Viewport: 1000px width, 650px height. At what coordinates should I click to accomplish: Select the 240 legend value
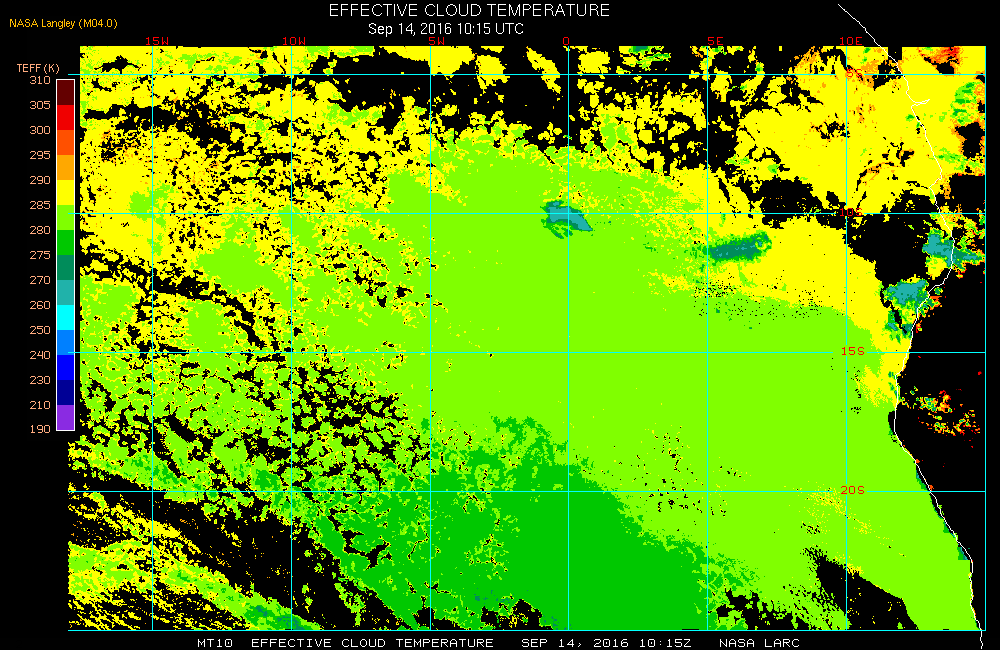pyautogui.click(x=40, y=355)
